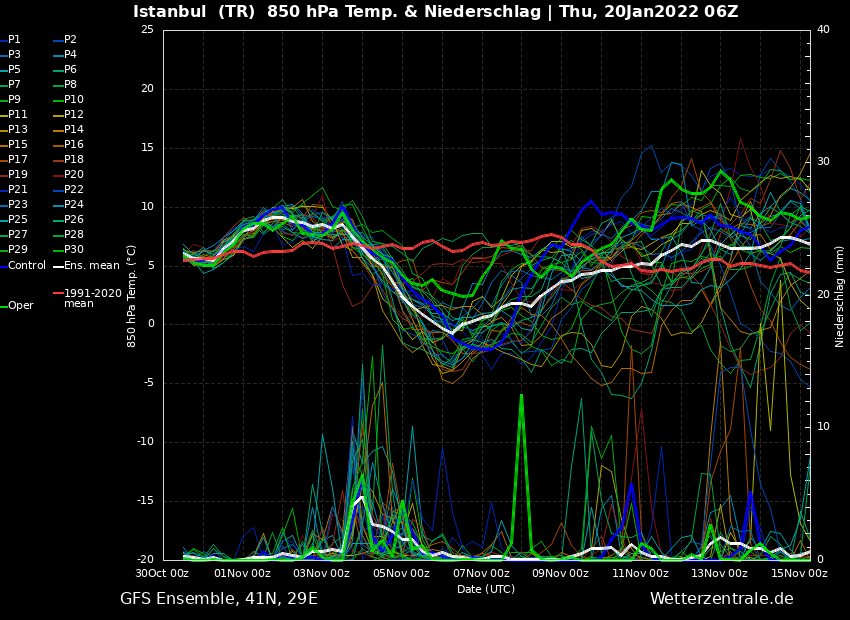
Task: Select the P1 legend entry
Action: (x=10, y=40)
